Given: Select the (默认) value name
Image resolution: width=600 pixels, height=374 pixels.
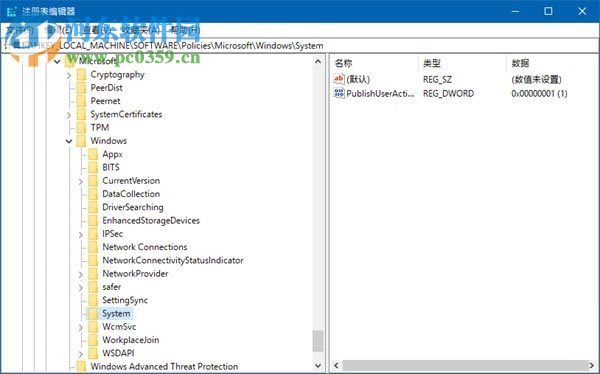Looking at the screenshot, I should pyautogui.click(x=358, y=80).
